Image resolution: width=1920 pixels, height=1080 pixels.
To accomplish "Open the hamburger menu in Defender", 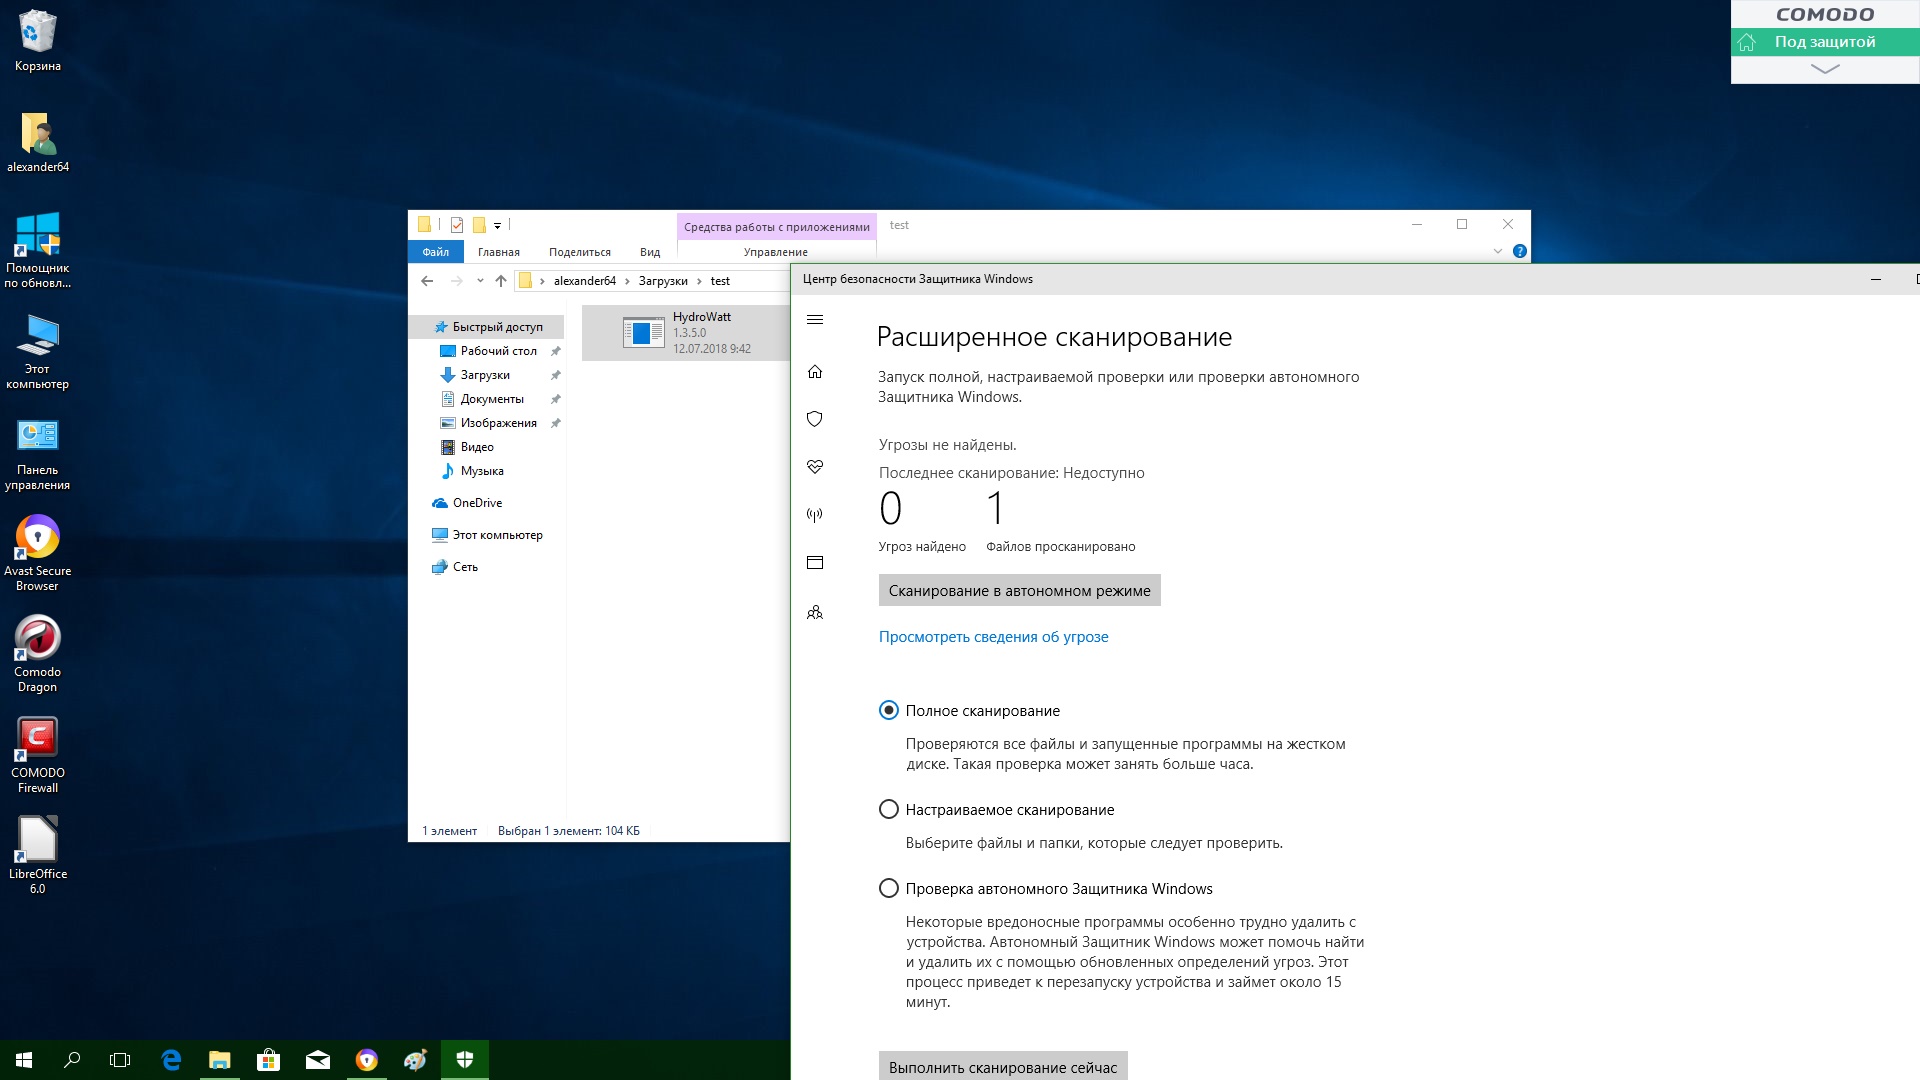I will (x=815, y=320).
